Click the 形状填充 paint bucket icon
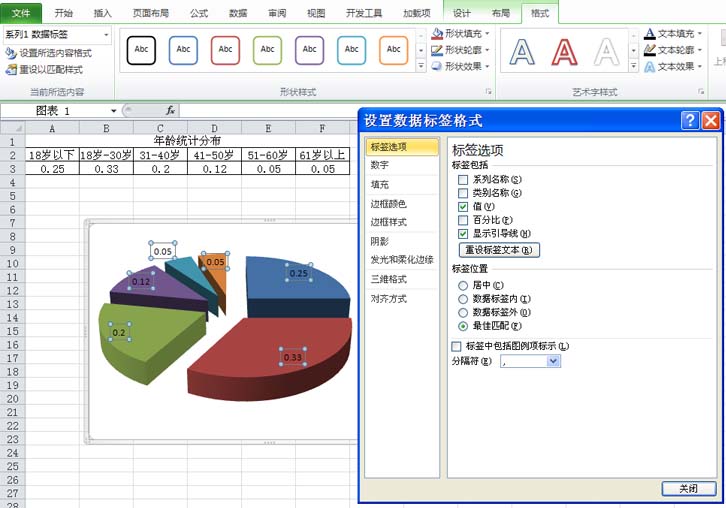The width and height of the screenshot is (726, 508). click(437, 33)
